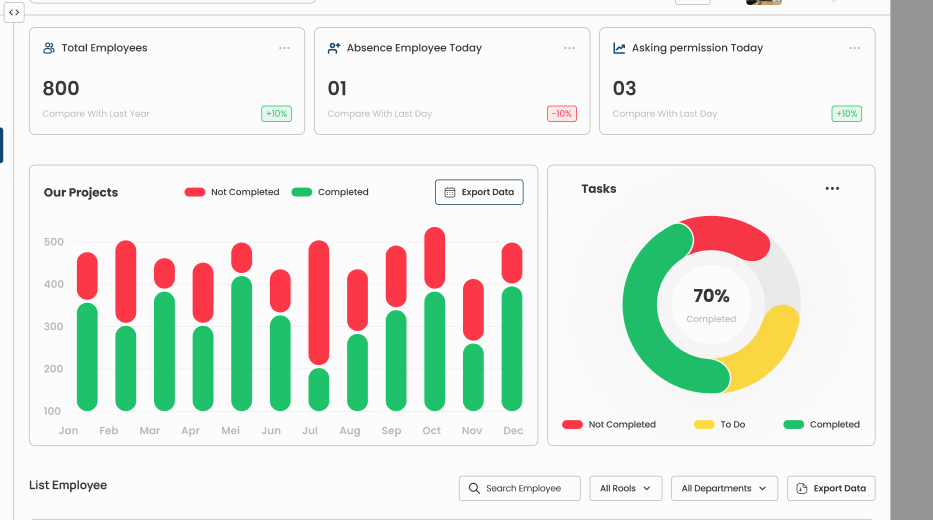Expand the All Rools dropdown
The image size is (933, 520).
click(625, 488)
